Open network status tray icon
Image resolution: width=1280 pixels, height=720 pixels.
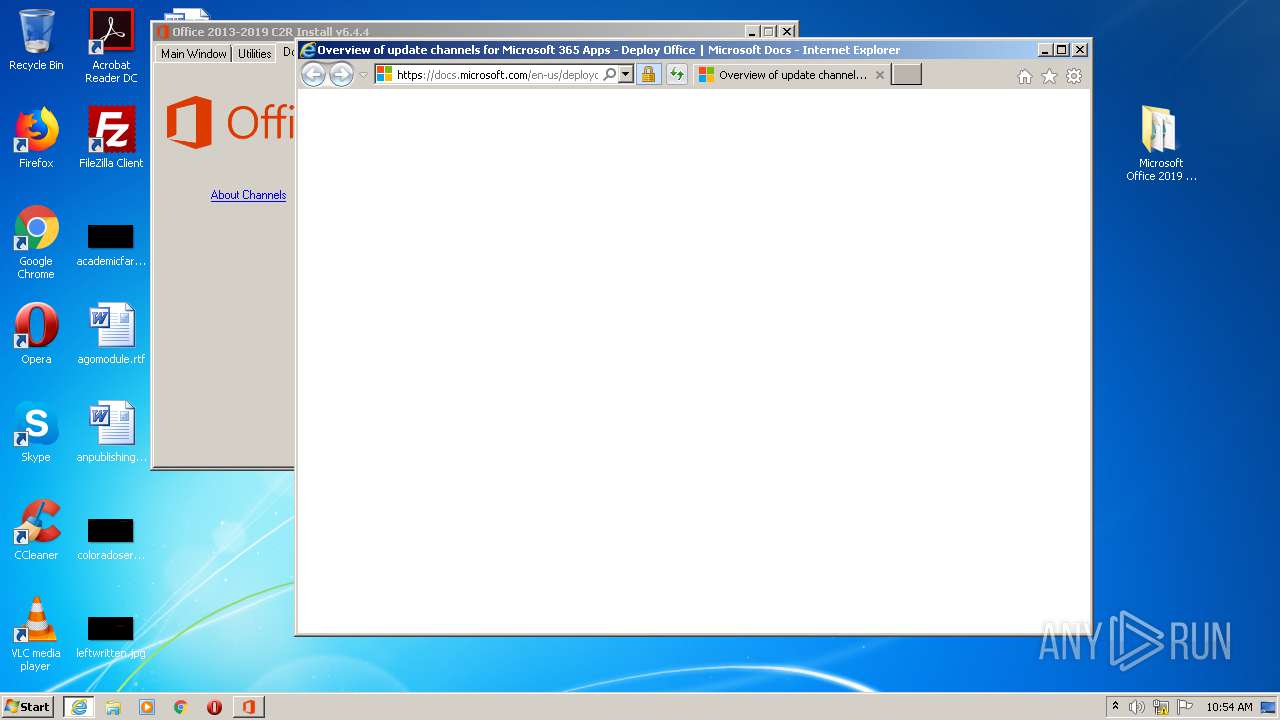point(1161,707)
